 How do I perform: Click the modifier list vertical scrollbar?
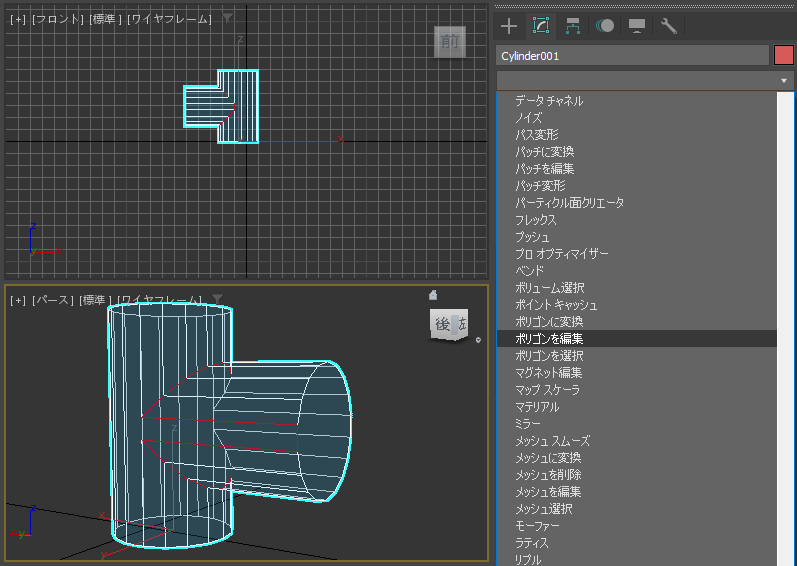tap(785, 329)
